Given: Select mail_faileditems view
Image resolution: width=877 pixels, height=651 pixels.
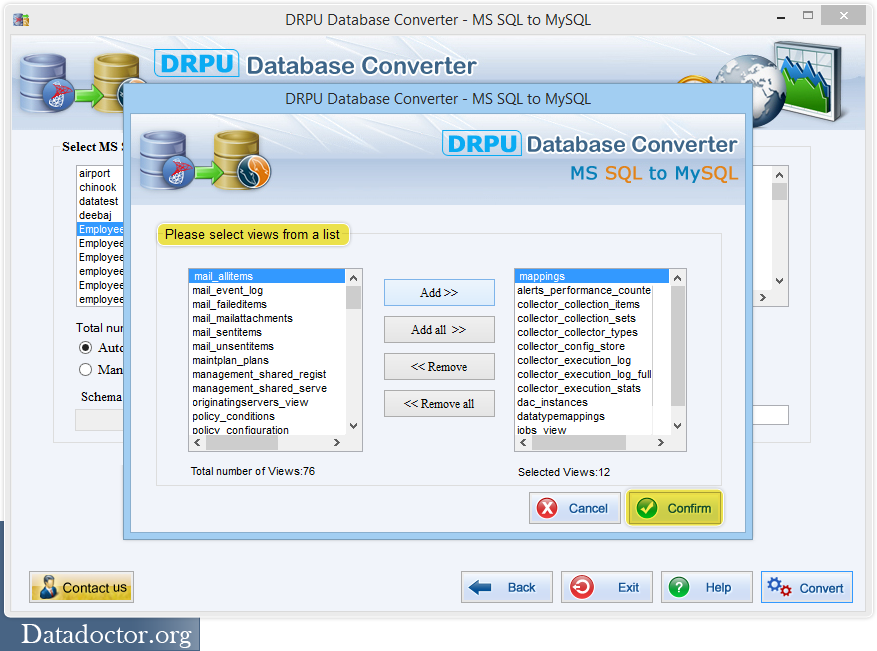Looking at the screenshot, I should [267, 304].
